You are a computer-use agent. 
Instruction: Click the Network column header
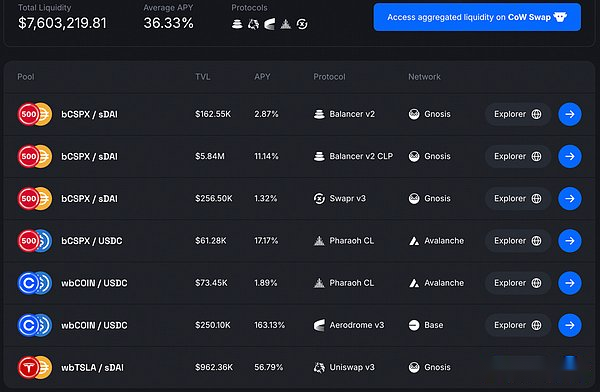point(424,77)
